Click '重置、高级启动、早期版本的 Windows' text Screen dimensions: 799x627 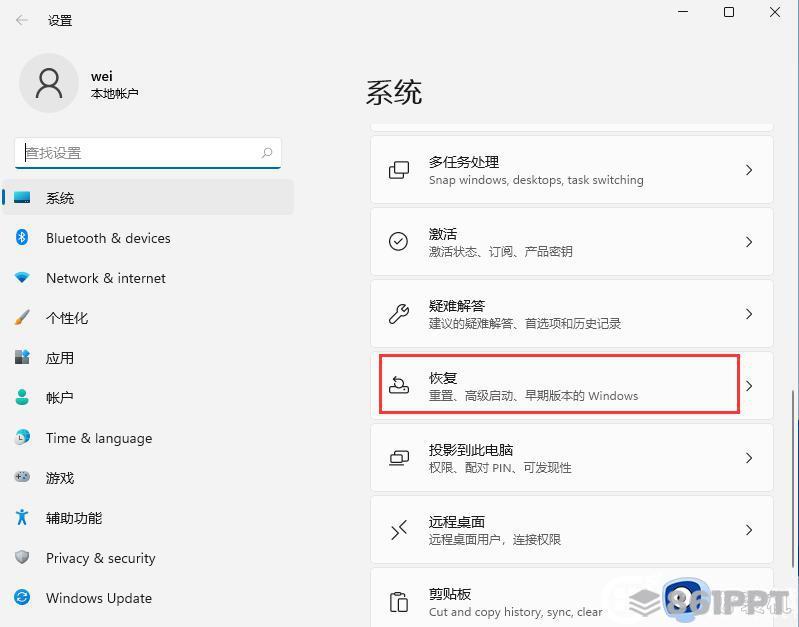(x=533, y=396)
